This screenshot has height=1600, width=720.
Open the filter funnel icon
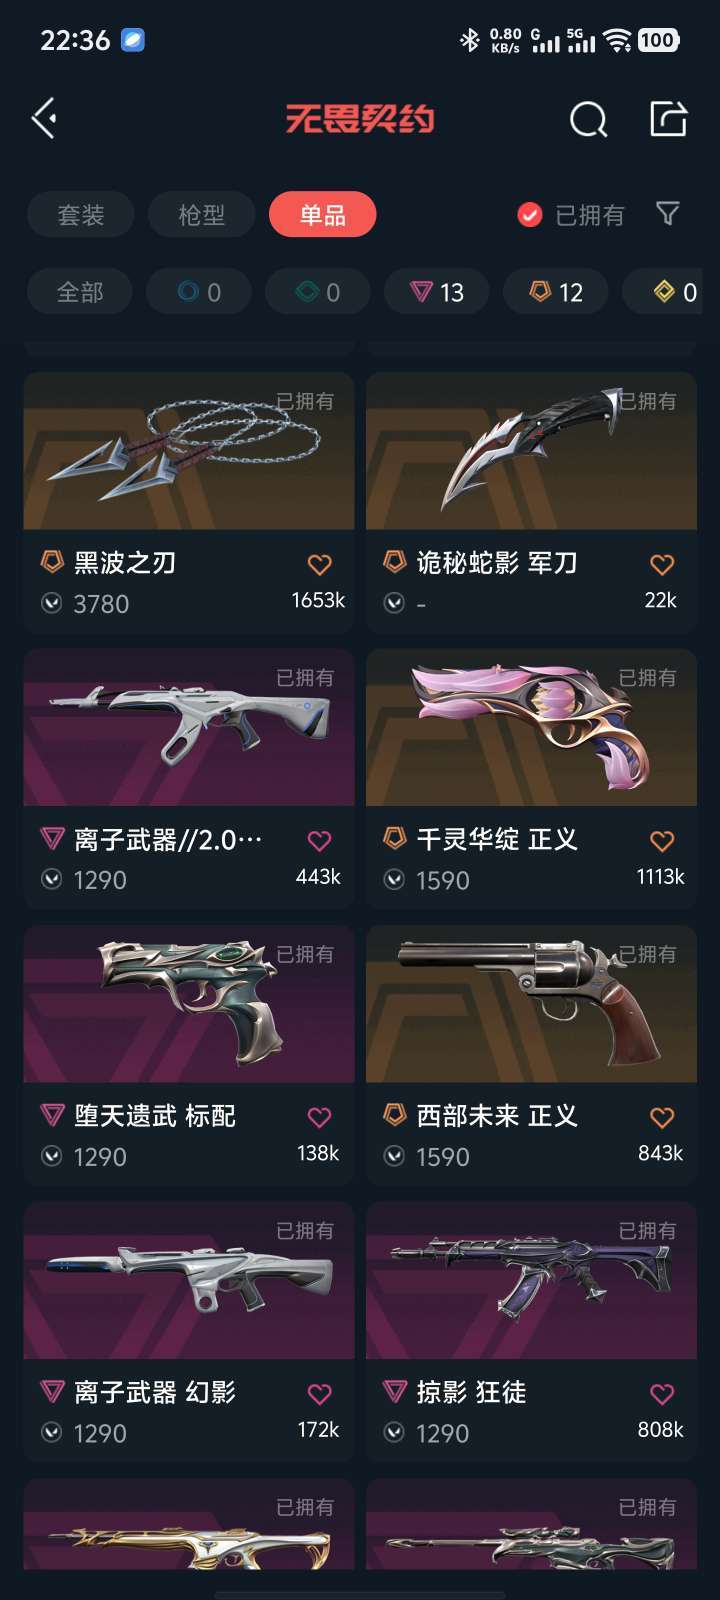point(667,213)
